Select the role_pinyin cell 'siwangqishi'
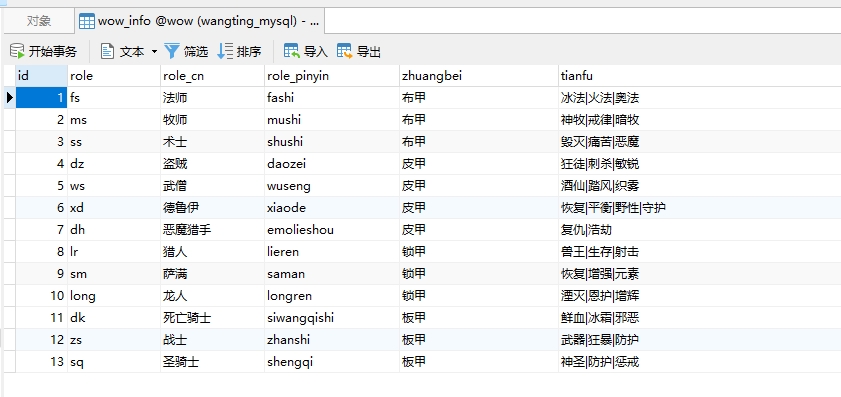This screenshot has height=397, width=841. (x=332, y=318)
